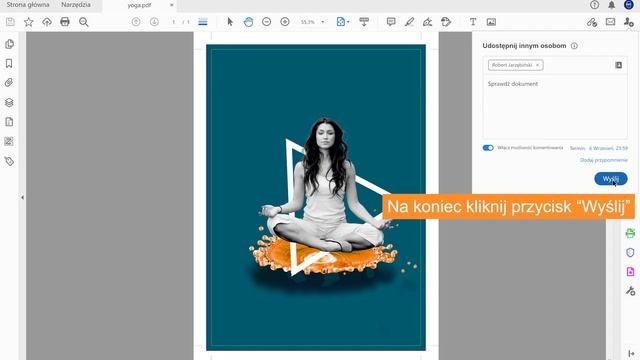Upload file to cloud icon
This screenshot has height=360, width=640.
(47, 22)
